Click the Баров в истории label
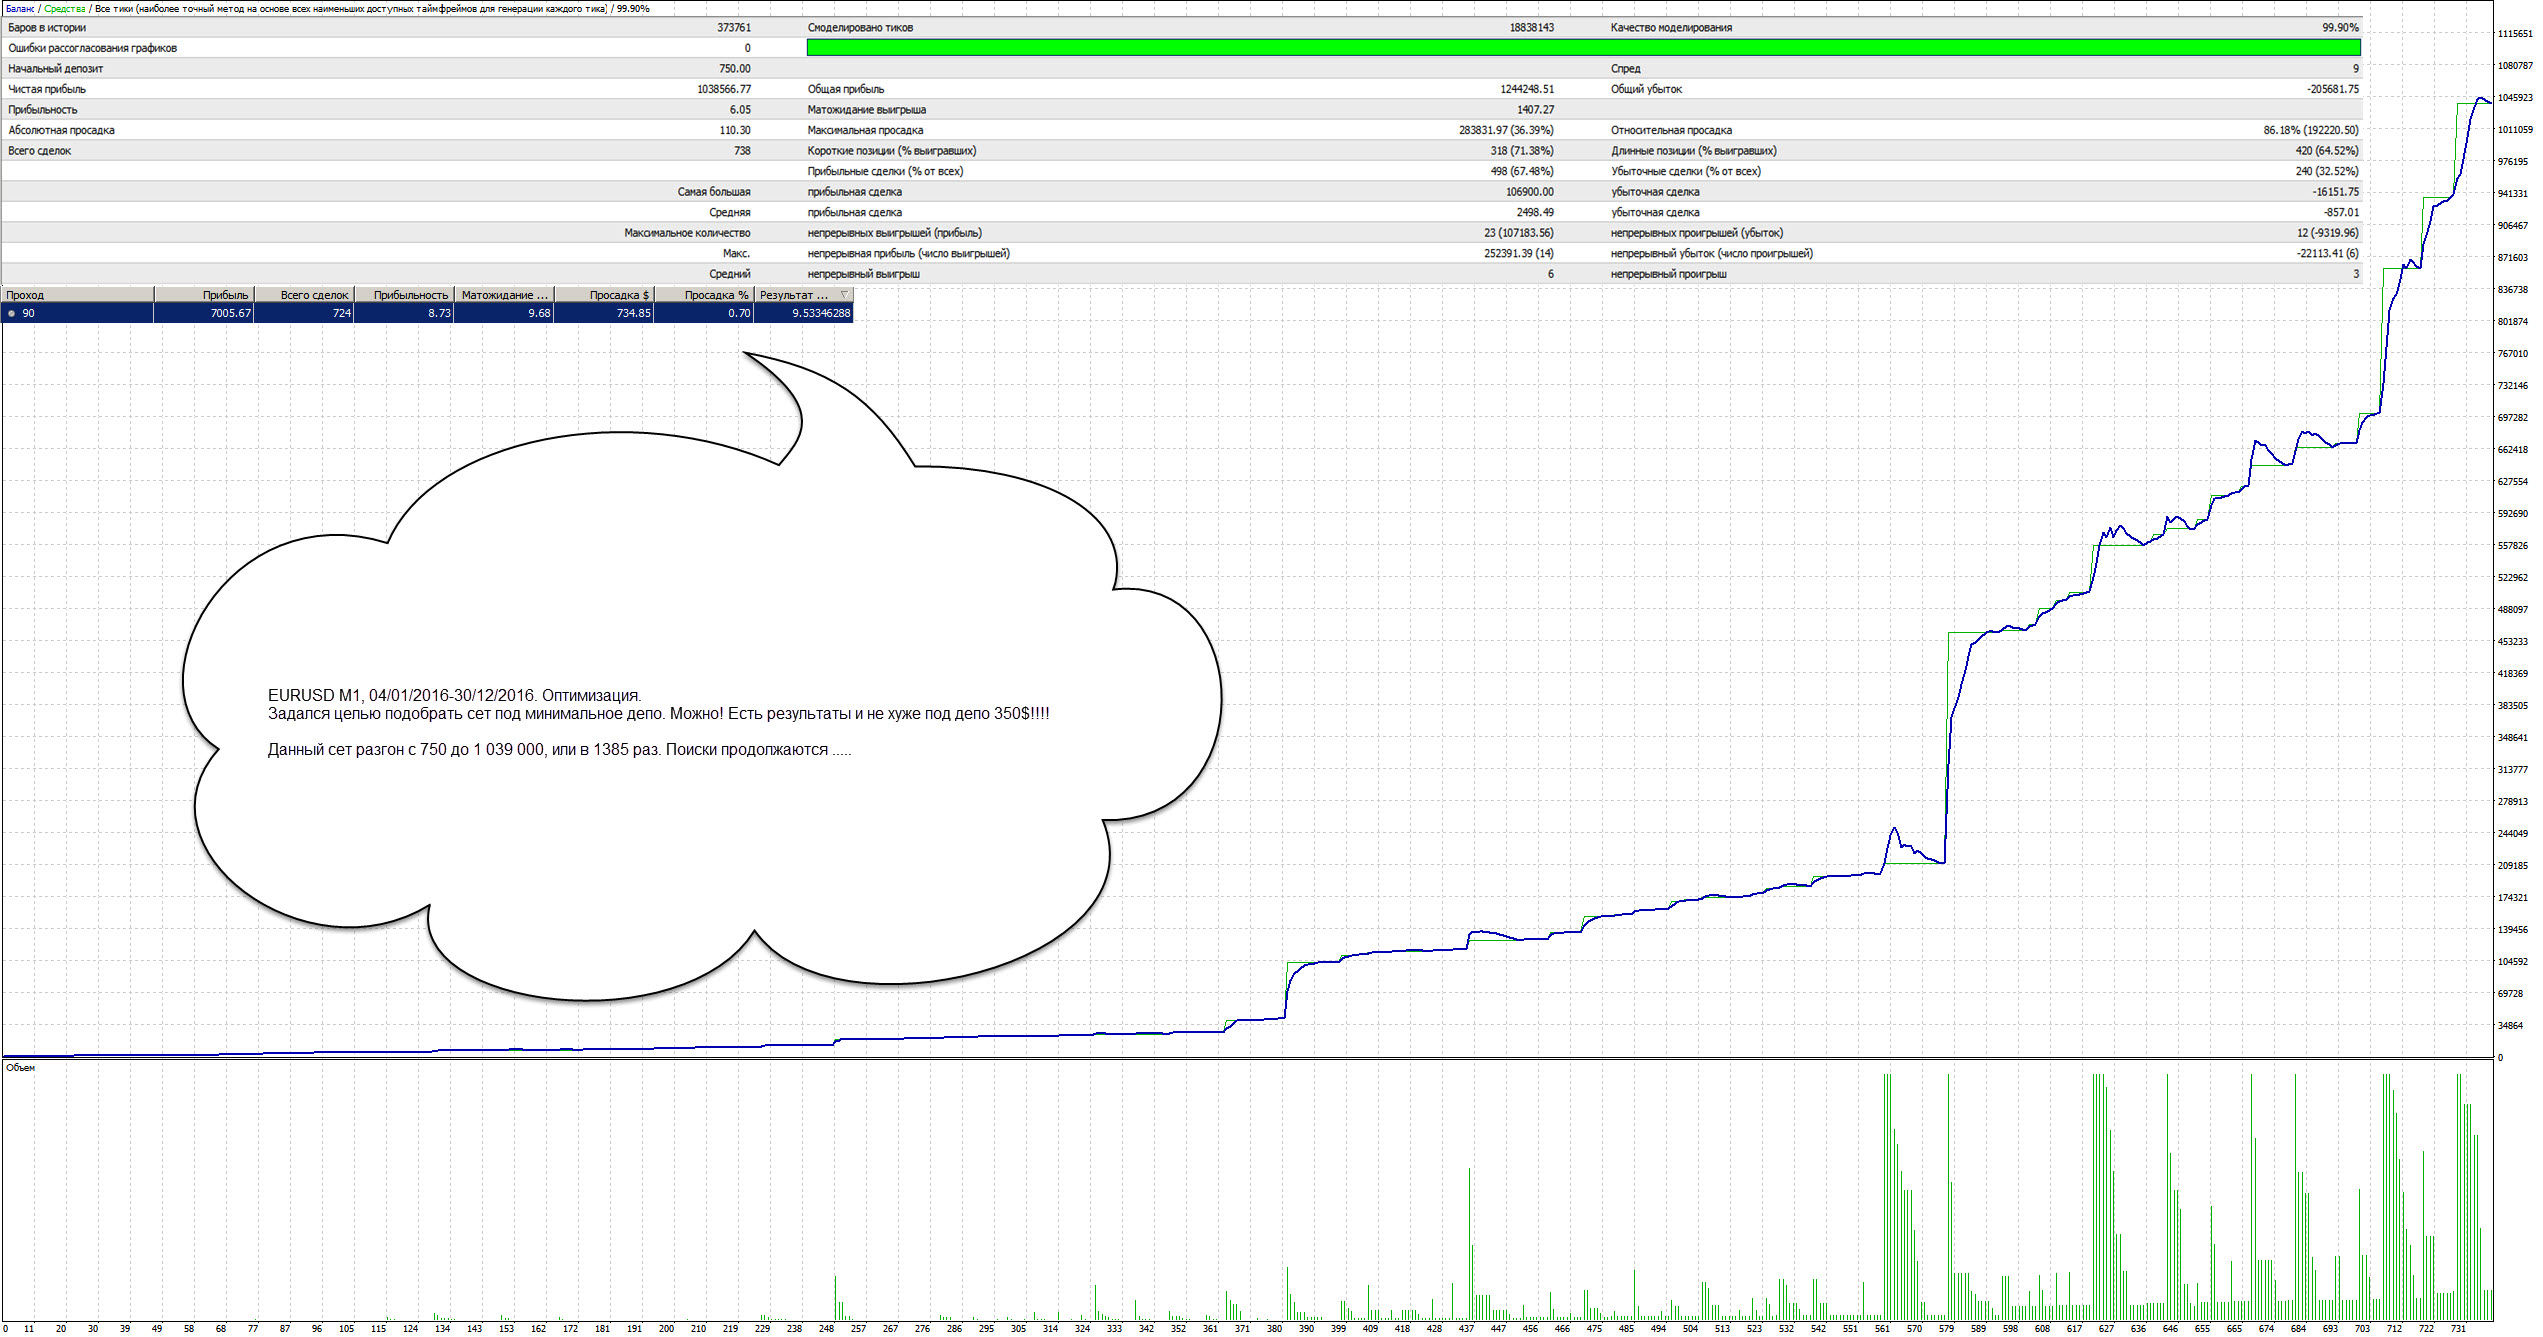The image size is (2543, 1337). pos(47,27)
